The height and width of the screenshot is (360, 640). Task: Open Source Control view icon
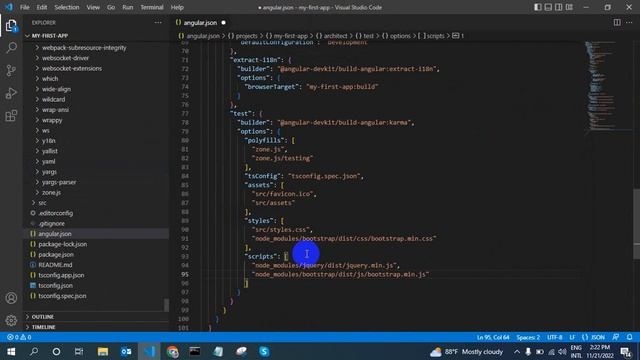(11, 71)
